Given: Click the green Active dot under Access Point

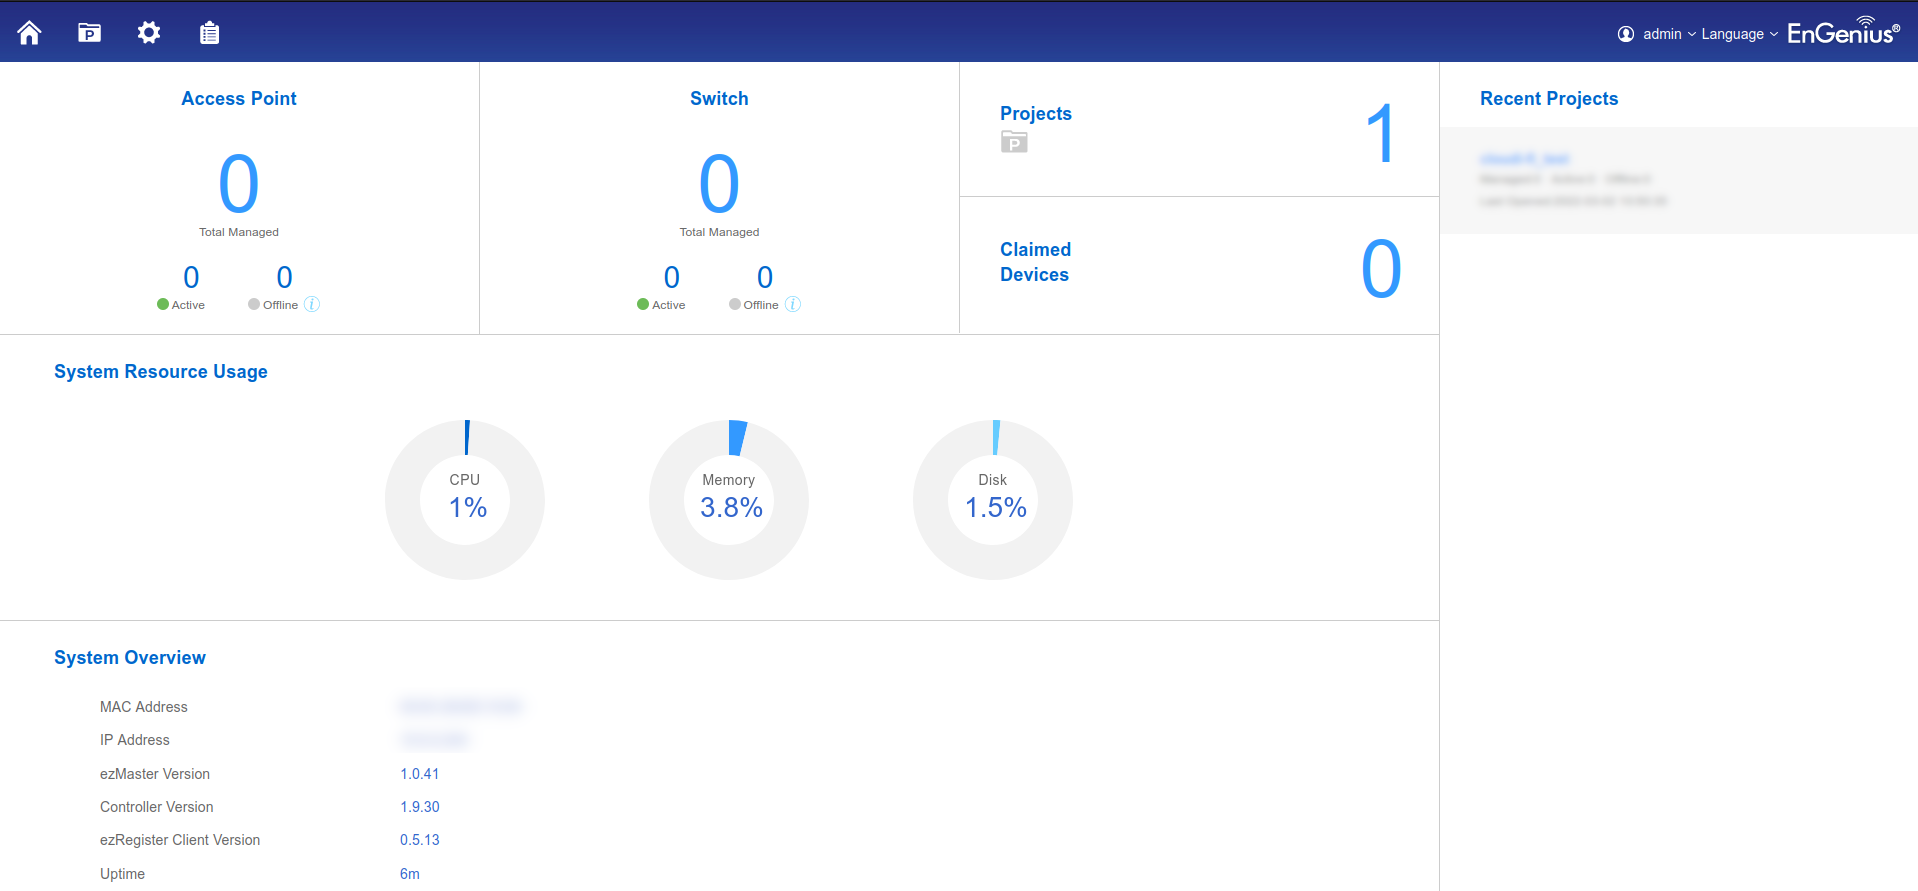Looking at the screenshot, I should (163, 304).
